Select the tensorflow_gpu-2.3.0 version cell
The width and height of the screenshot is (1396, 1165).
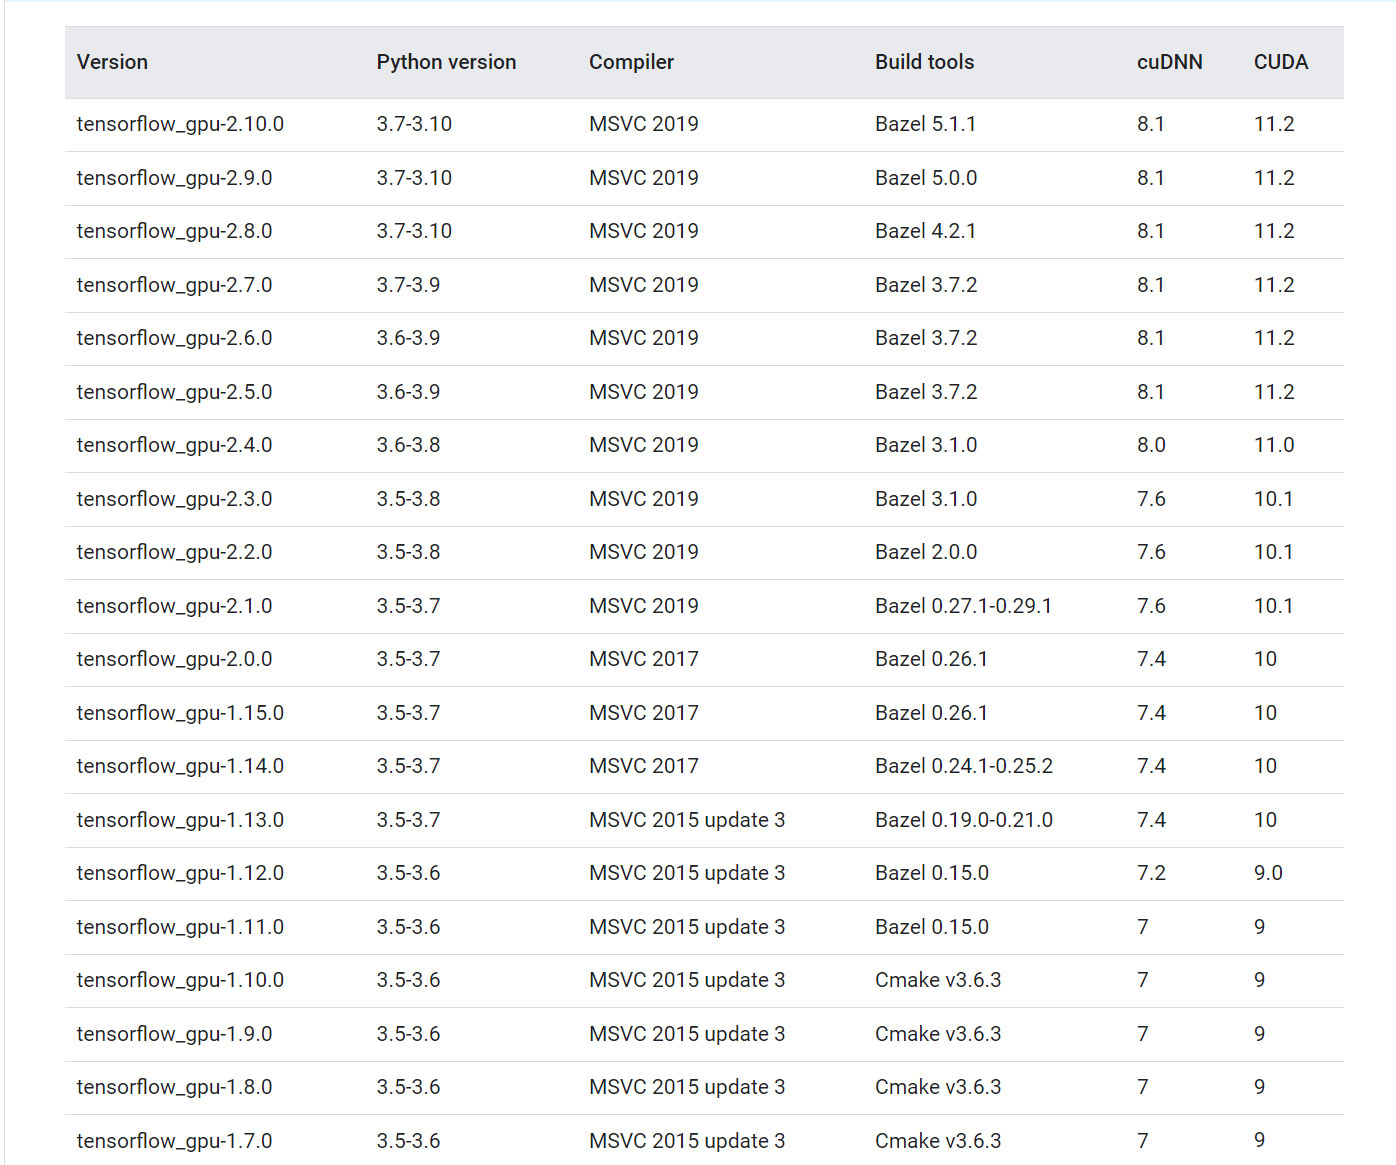[x=174, y=499]
